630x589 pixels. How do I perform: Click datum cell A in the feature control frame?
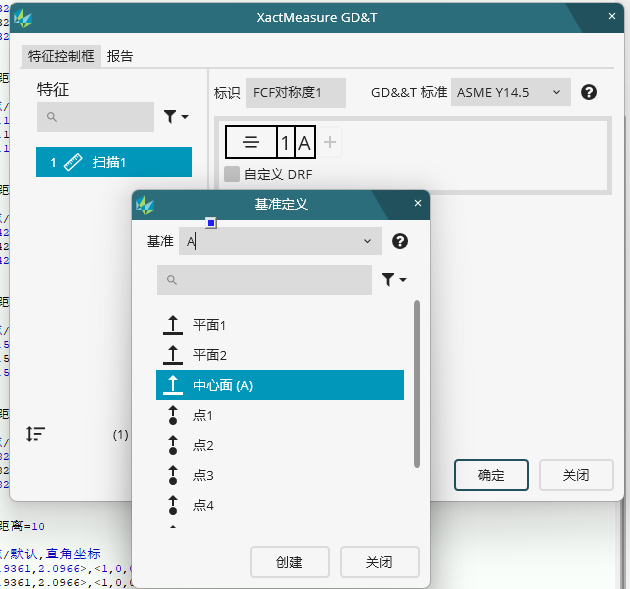tap(305, 142)
